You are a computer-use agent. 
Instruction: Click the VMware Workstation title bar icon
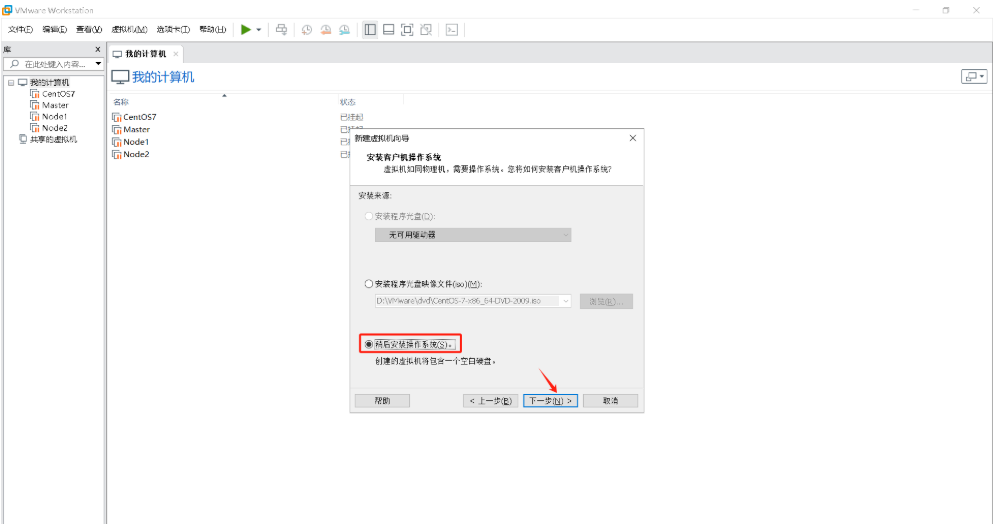coord(7,10)
